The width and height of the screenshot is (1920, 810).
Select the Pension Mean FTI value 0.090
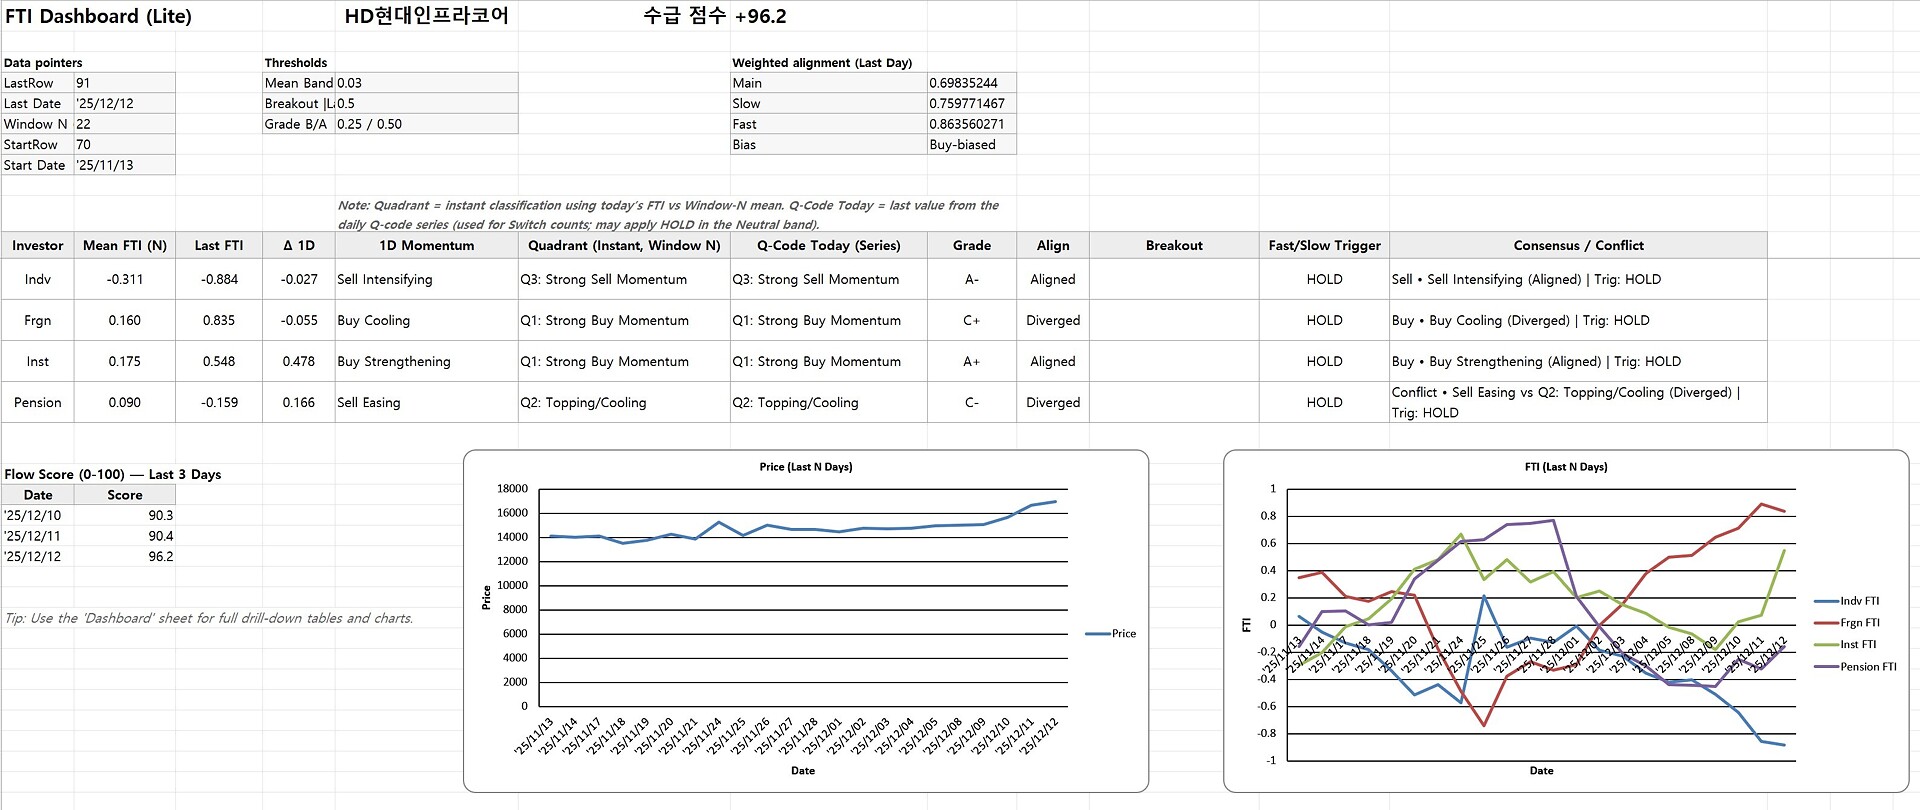tap(125, 403)
